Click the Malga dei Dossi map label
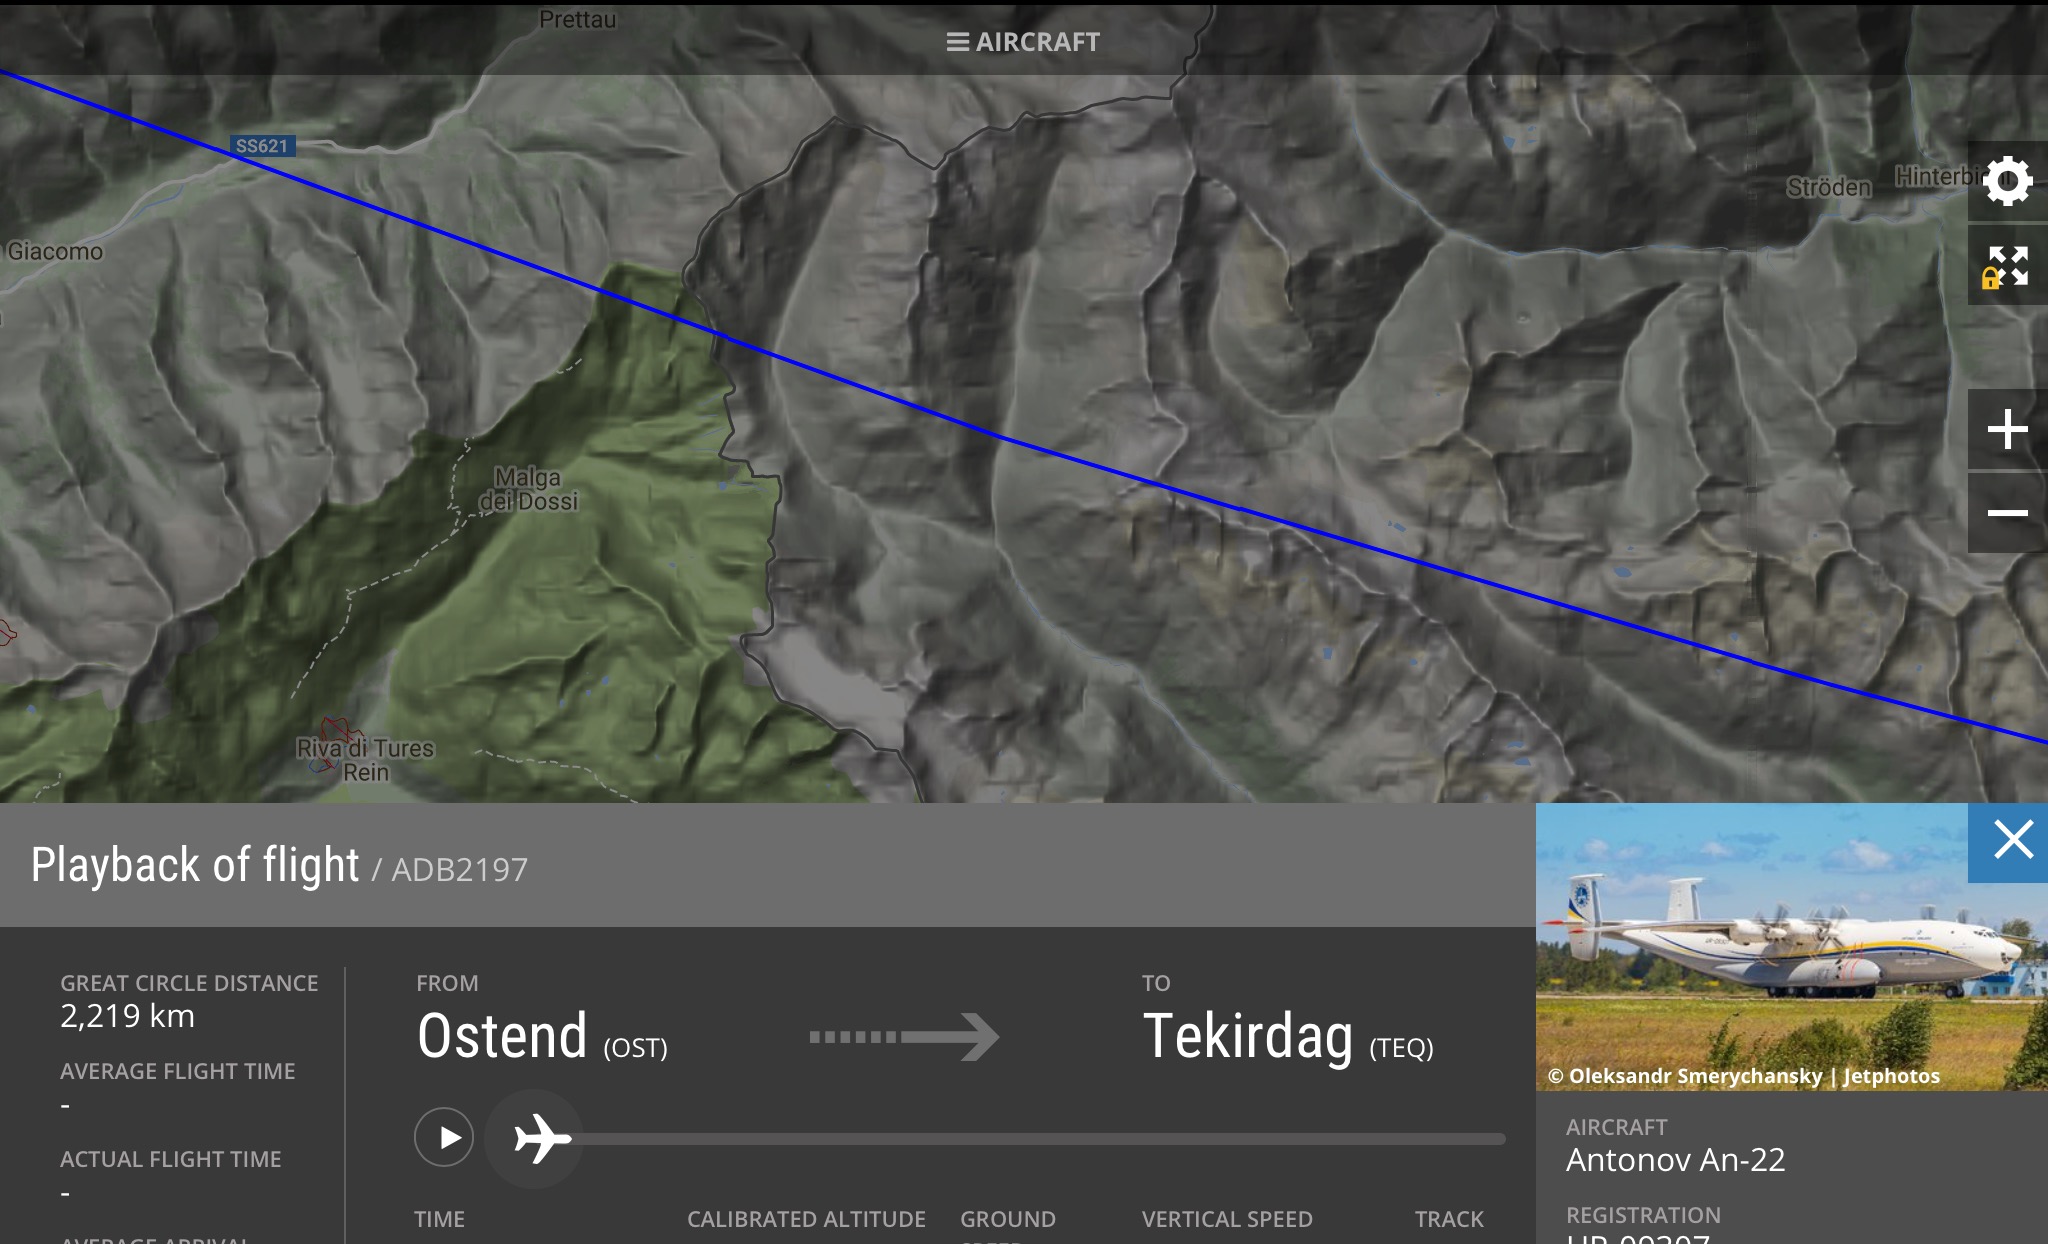 [x=529, y=489]
